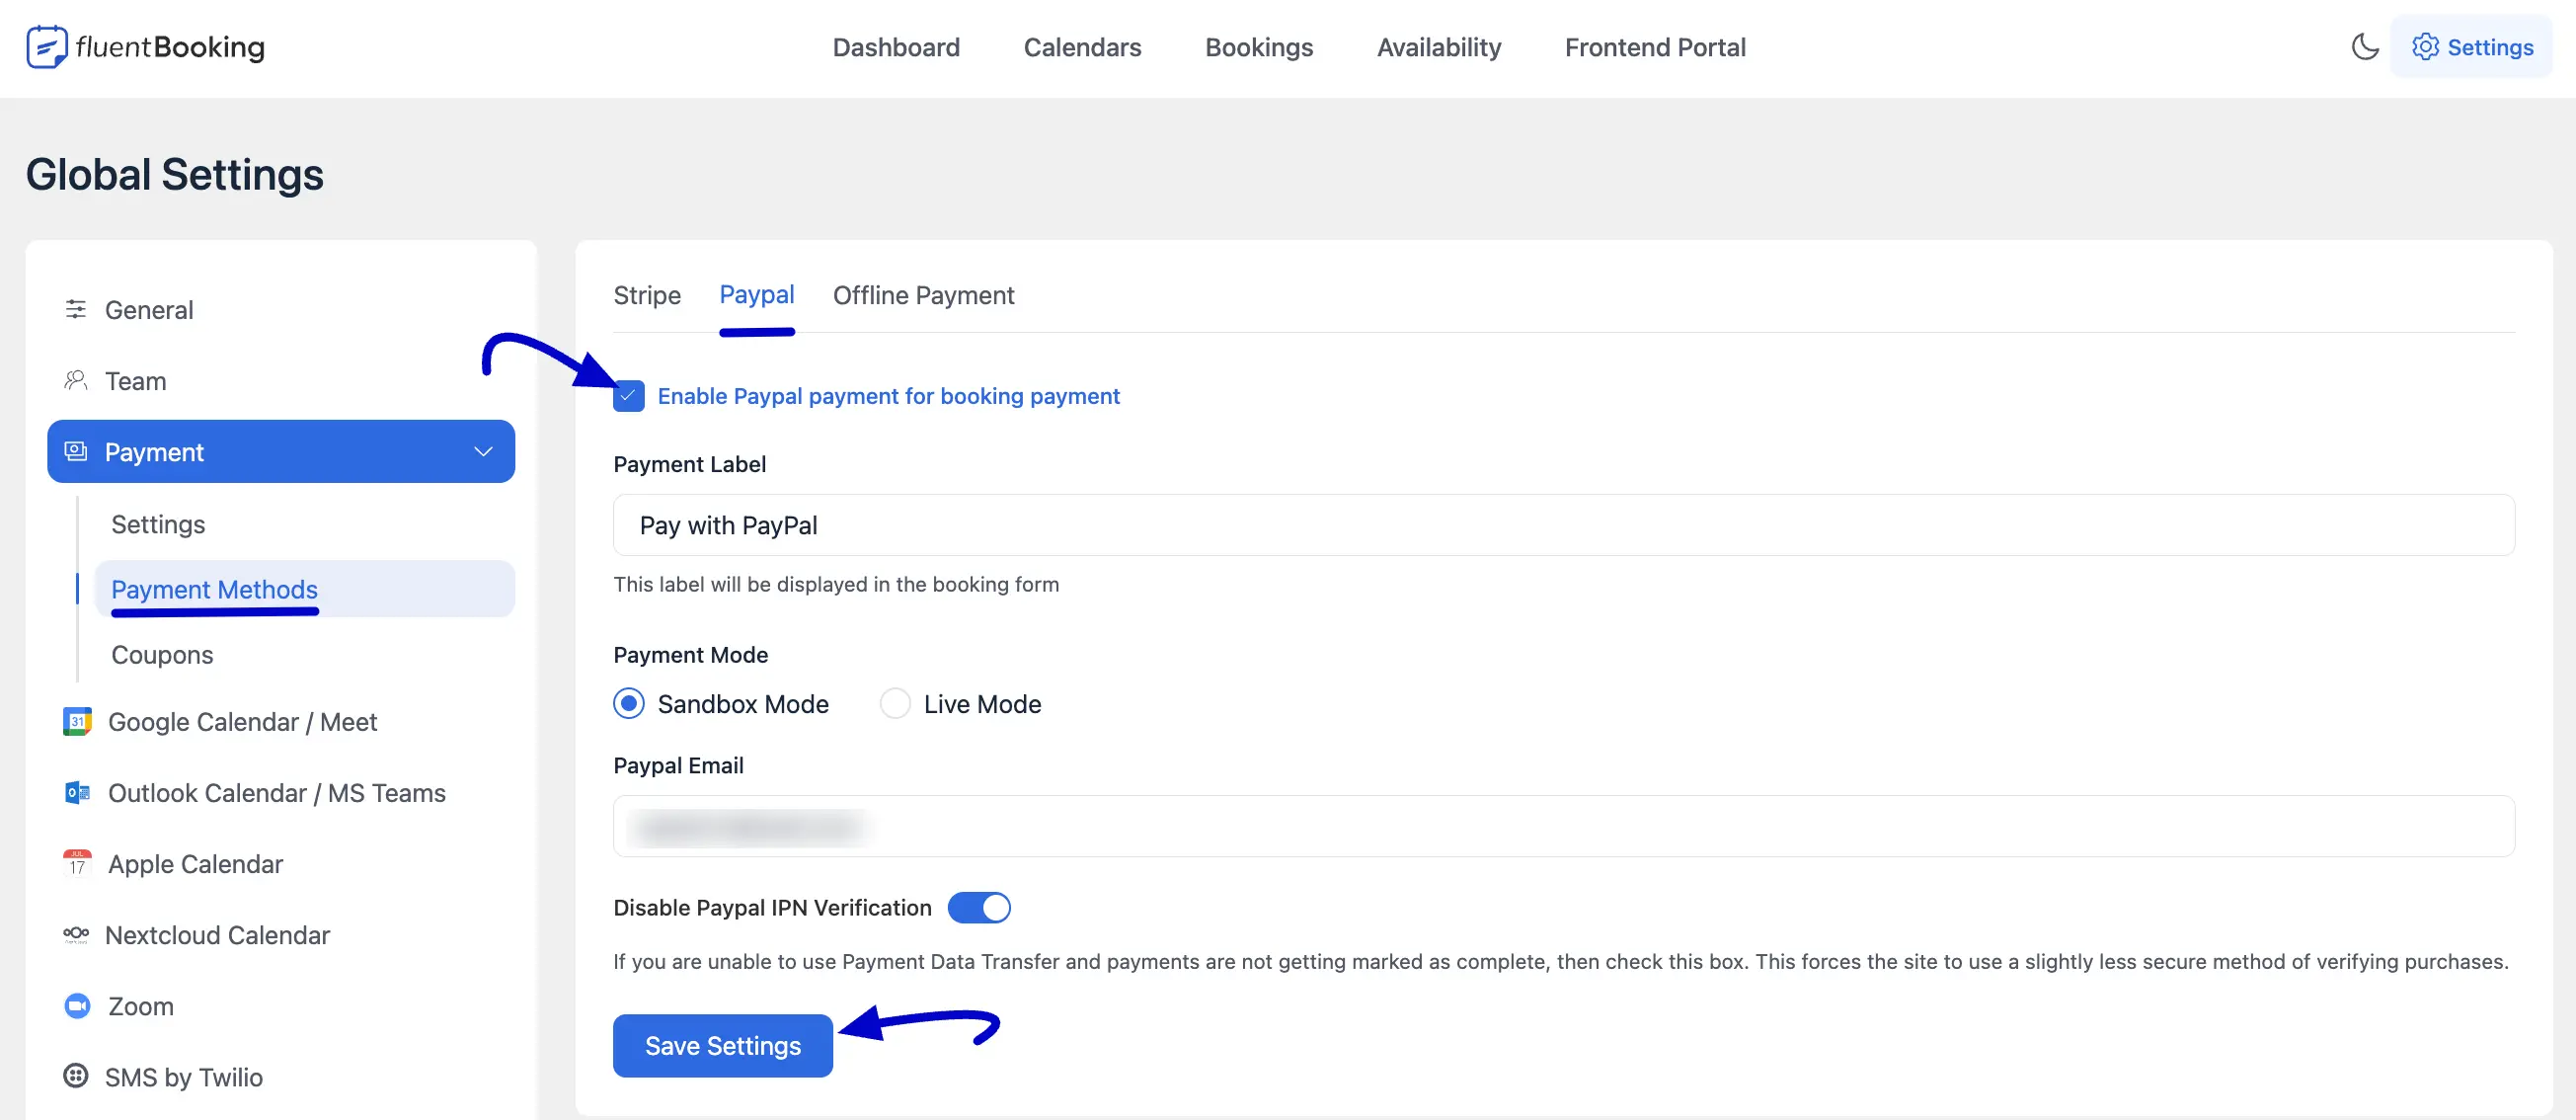This screenshot has width=2576, height=1120.
Task: Click the Team people icon
Action: pos(76,380)
